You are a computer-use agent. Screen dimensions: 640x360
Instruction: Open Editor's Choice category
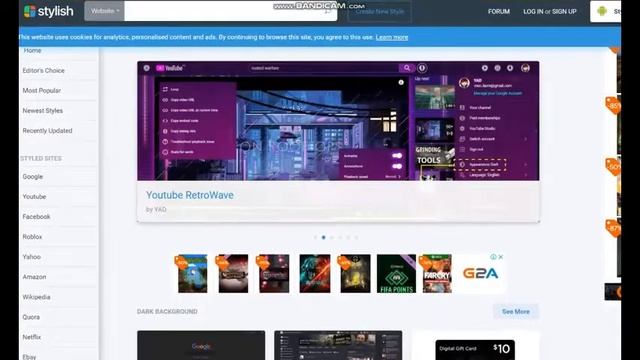click(x=43, y=71)
